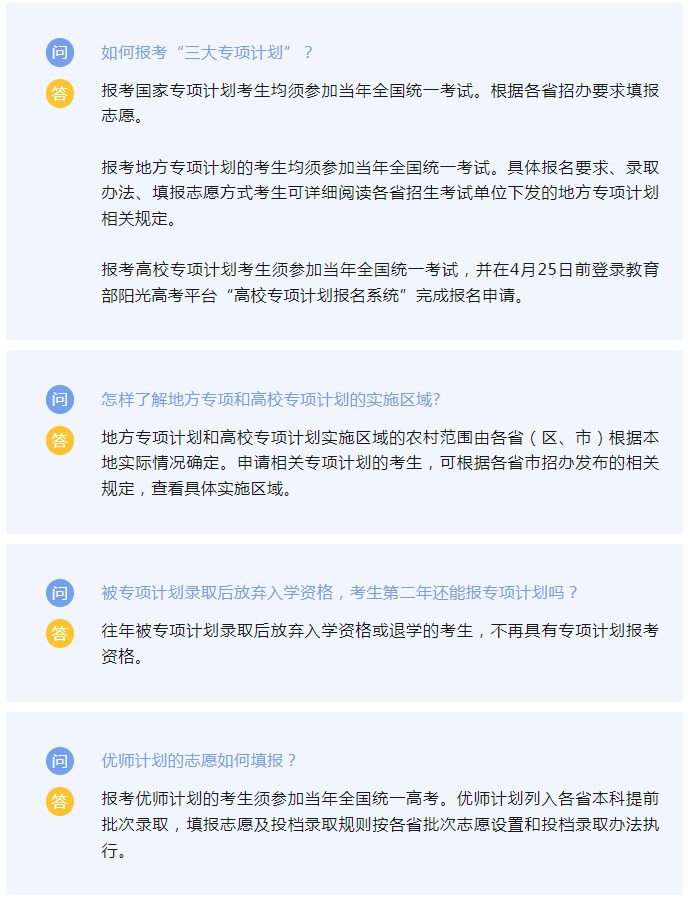Viewport: 690px width, 903px height.
Task: Click the 答 icon beside 往年被专项计划录取后
Action: tap(60, 633)
